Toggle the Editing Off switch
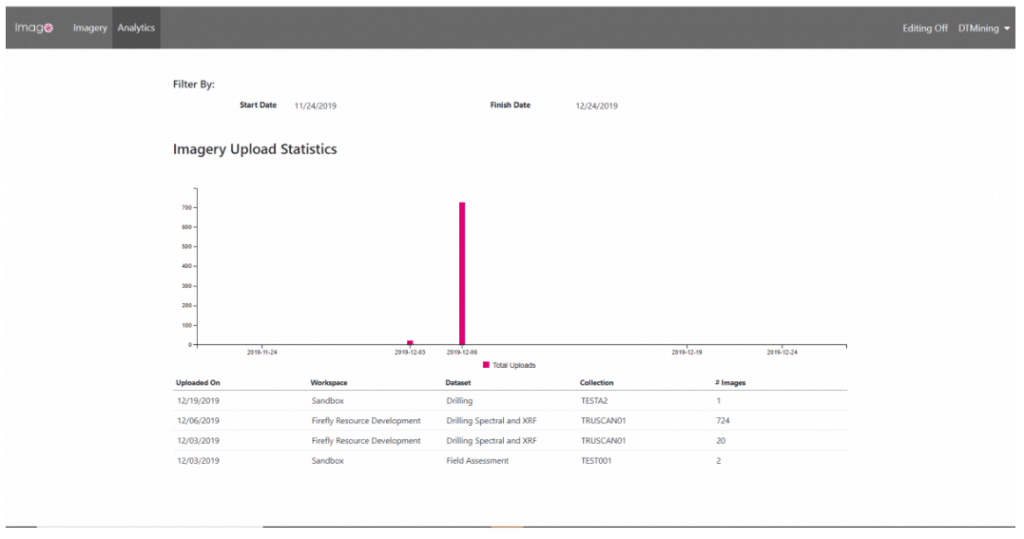This screenshot has height=539, width=1024. pos(924,28)
